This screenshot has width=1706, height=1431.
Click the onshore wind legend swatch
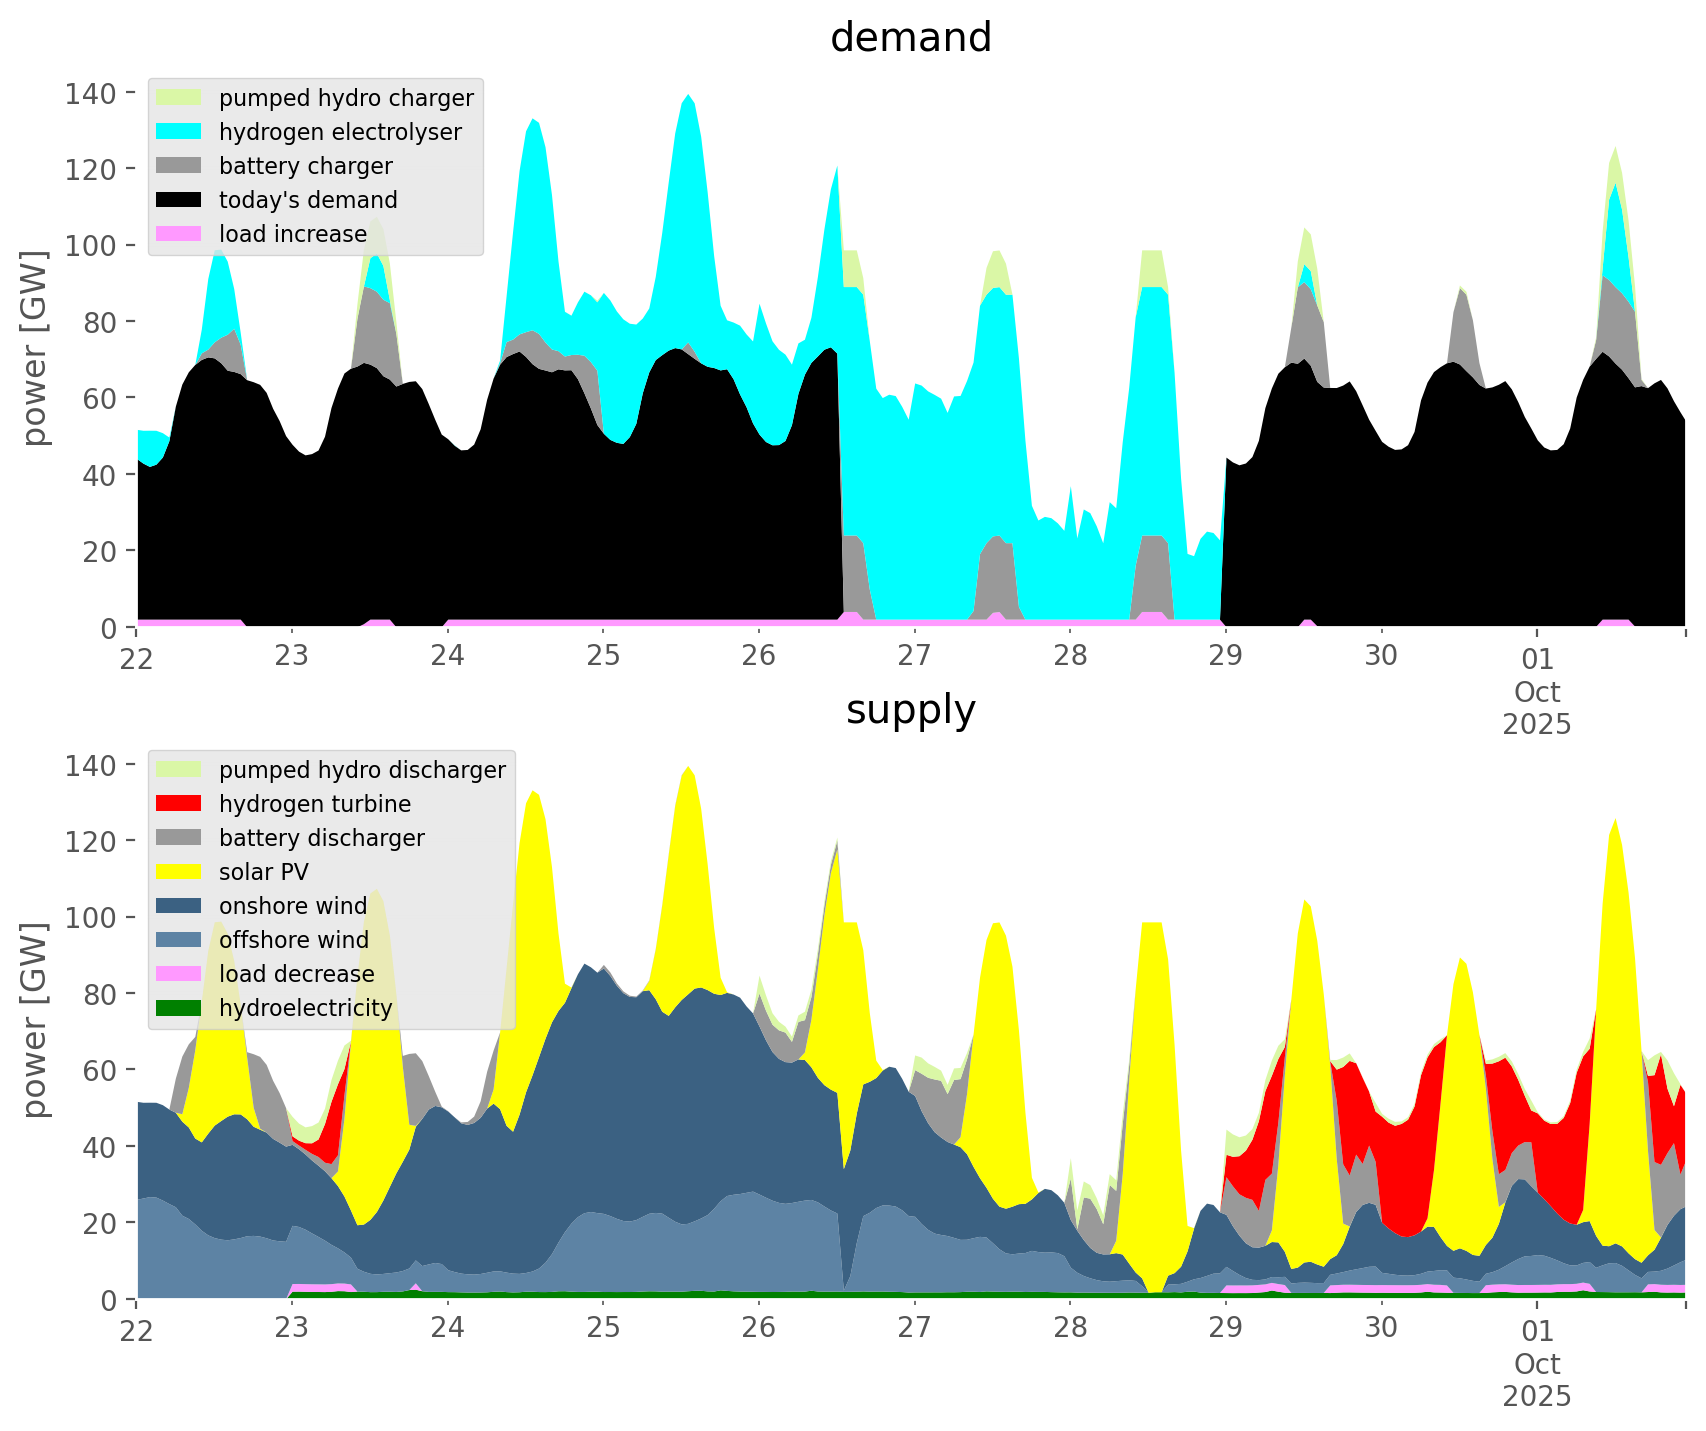pyautogui.click(x=179, y=906)
